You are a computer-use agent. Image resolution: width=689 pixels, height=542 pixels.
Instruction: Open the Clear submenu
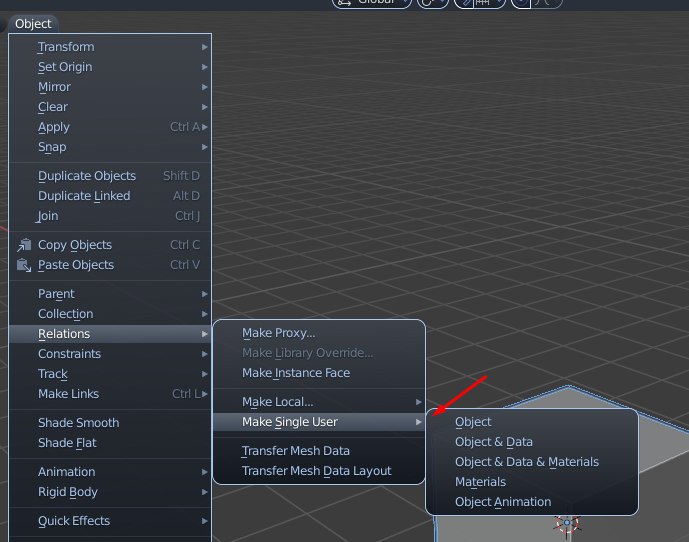tap(110, 107)
